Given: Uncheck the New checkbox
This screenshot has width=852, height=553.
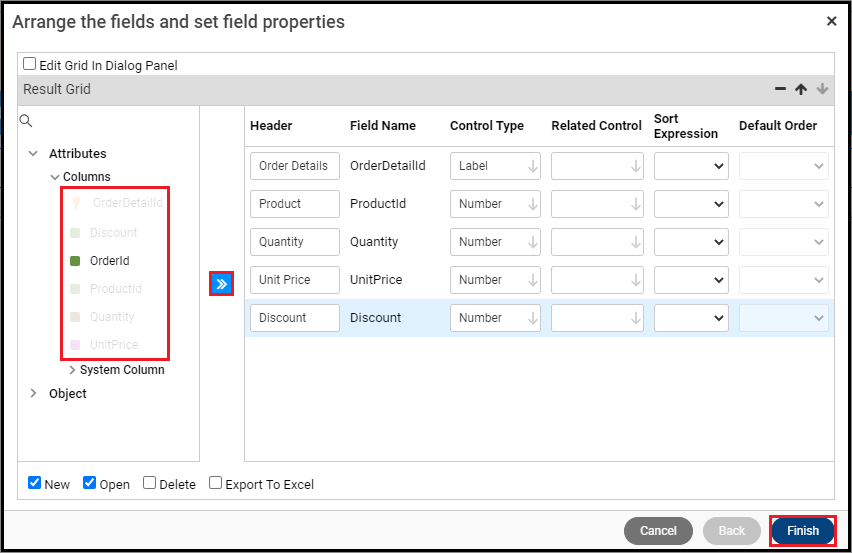Looking at the screenshot, I should point(35,483).
